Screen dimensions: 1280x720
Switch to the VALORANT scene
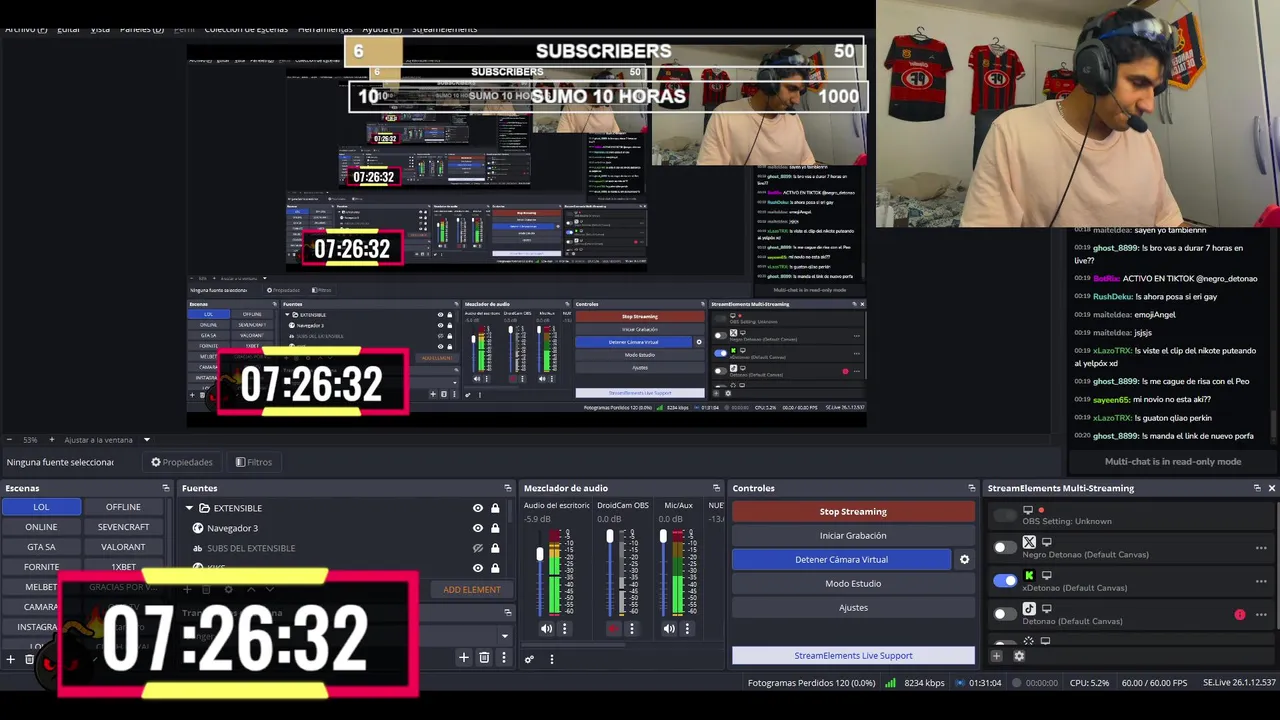coord(123,547)
